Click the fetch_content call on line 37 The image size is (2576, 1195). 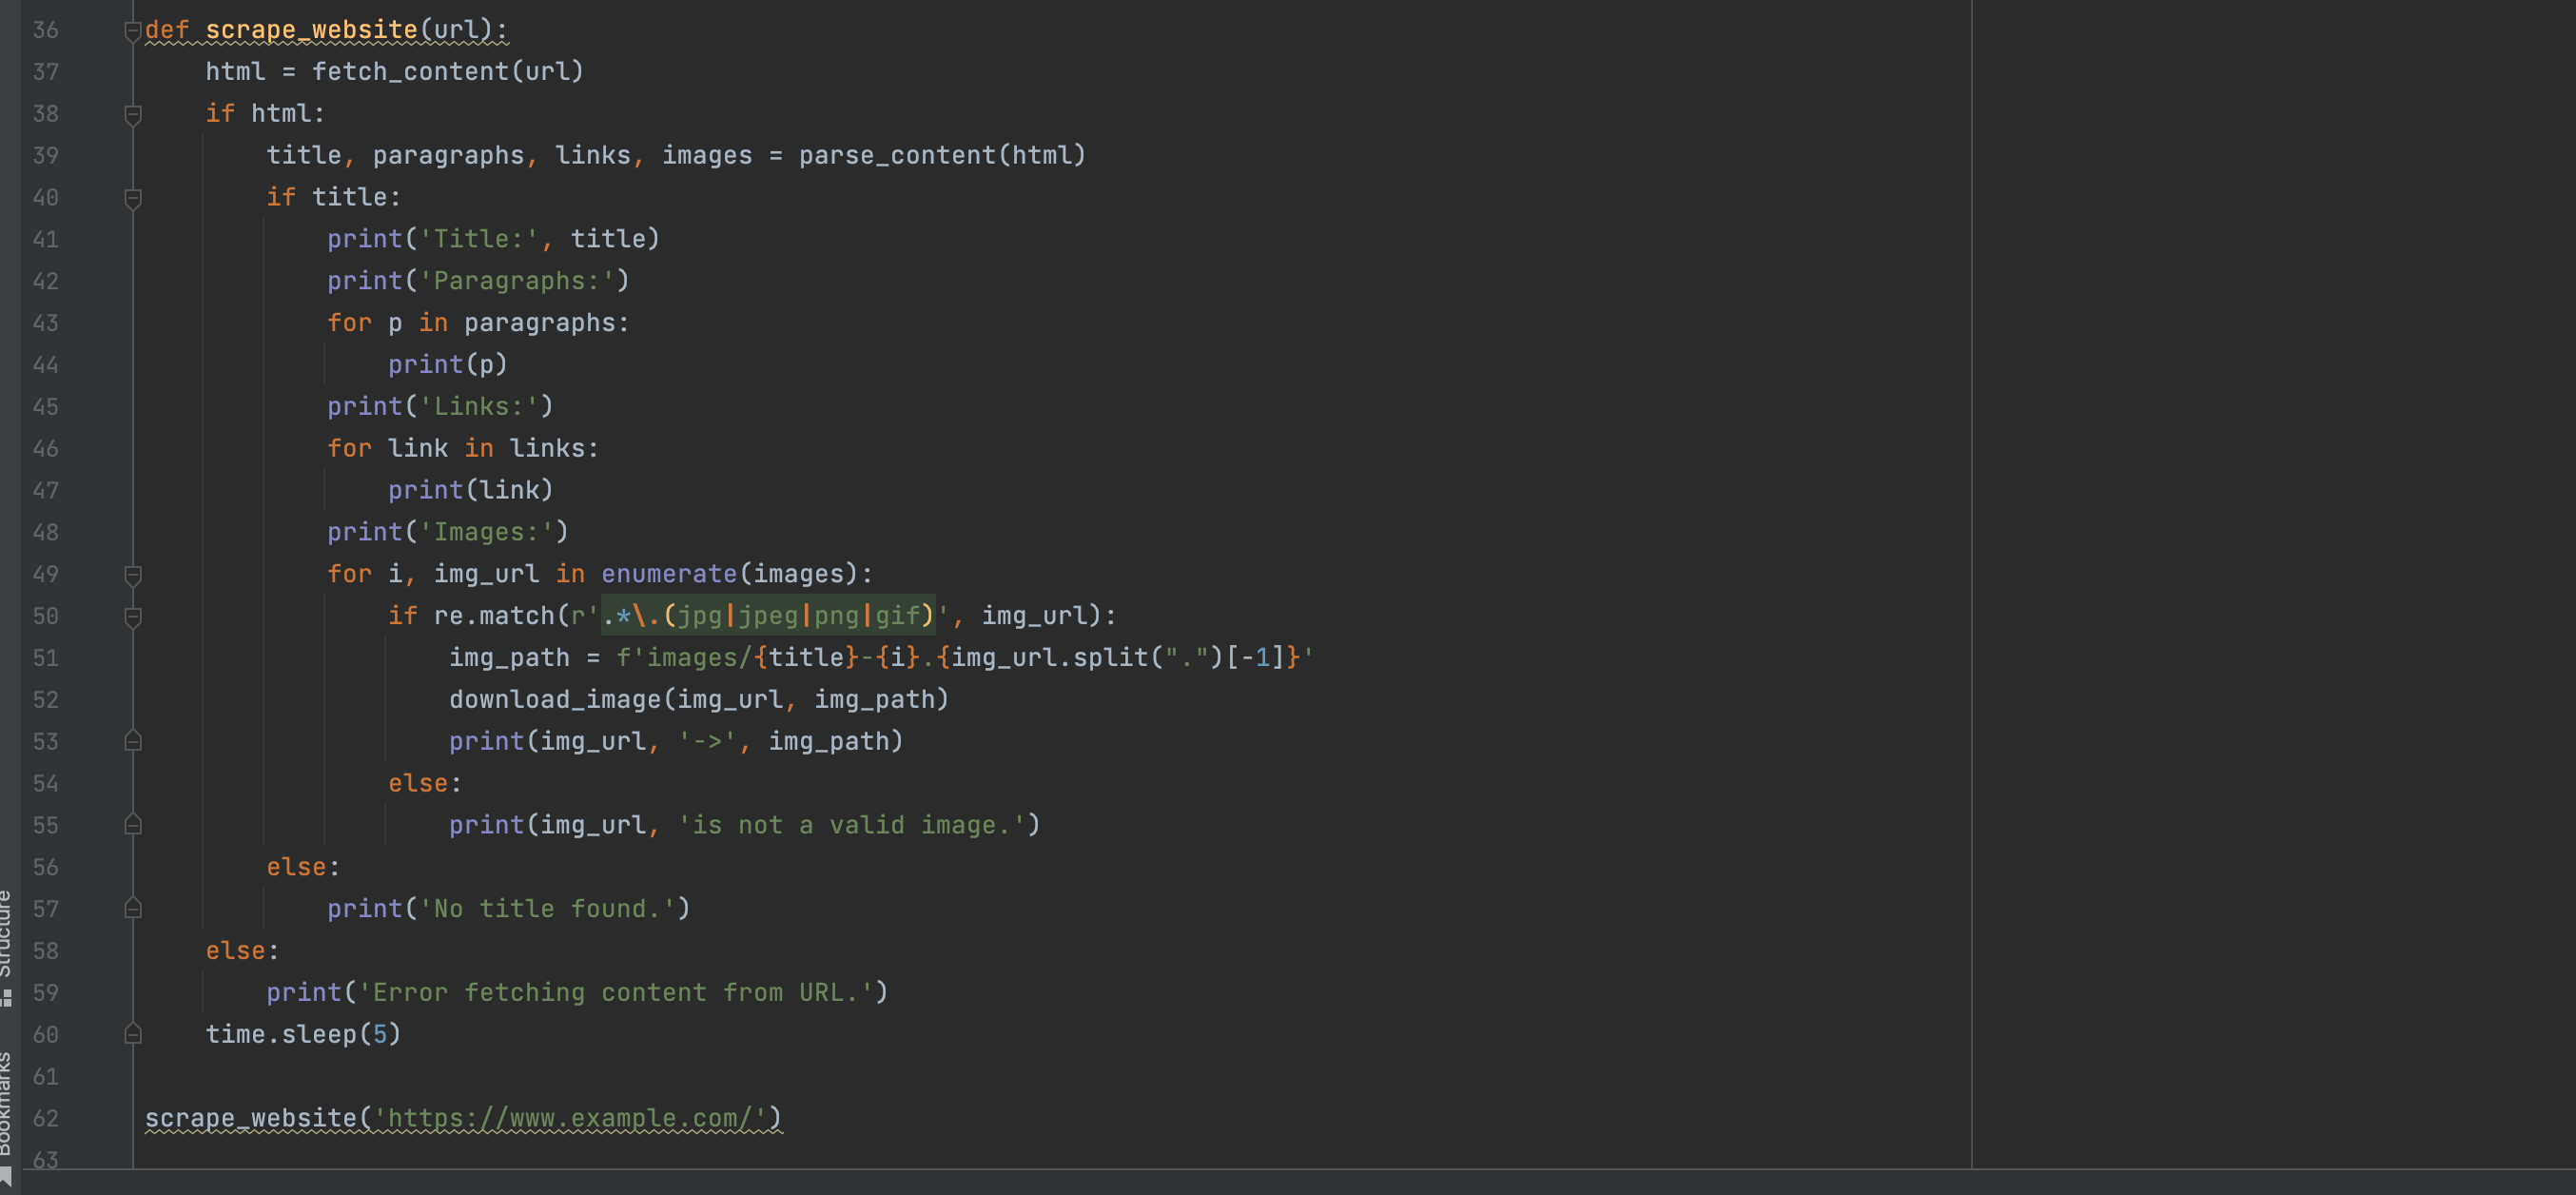447,72
